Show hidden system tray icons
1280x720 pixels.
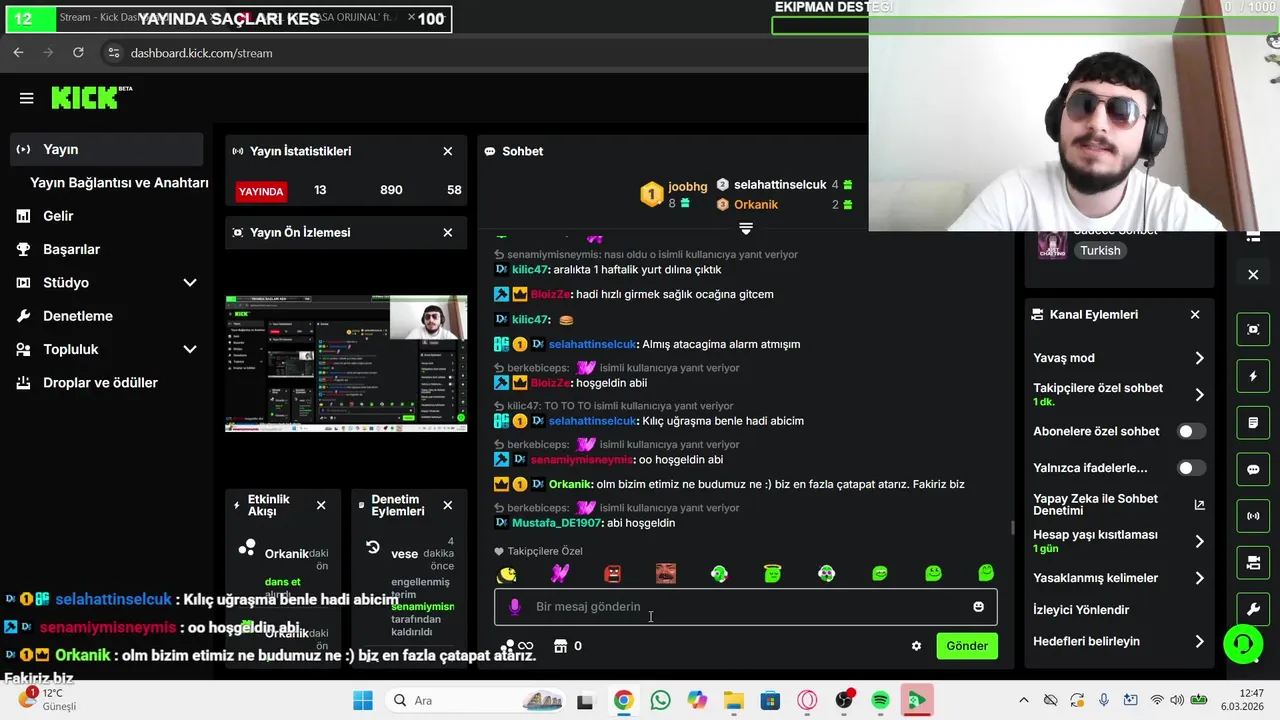[x=1023, y=700]
